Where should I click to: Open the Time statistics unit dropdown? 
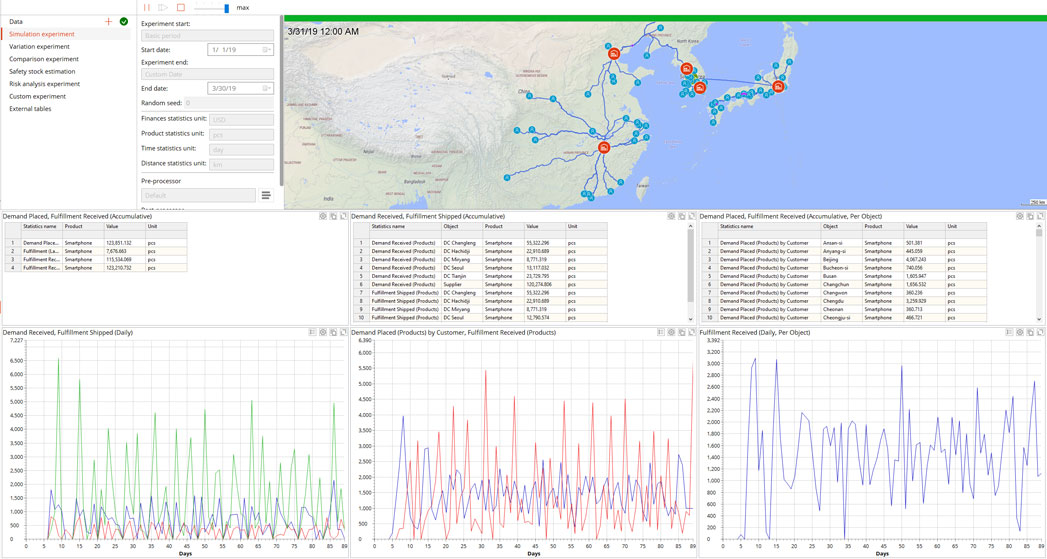pos(241,150)
